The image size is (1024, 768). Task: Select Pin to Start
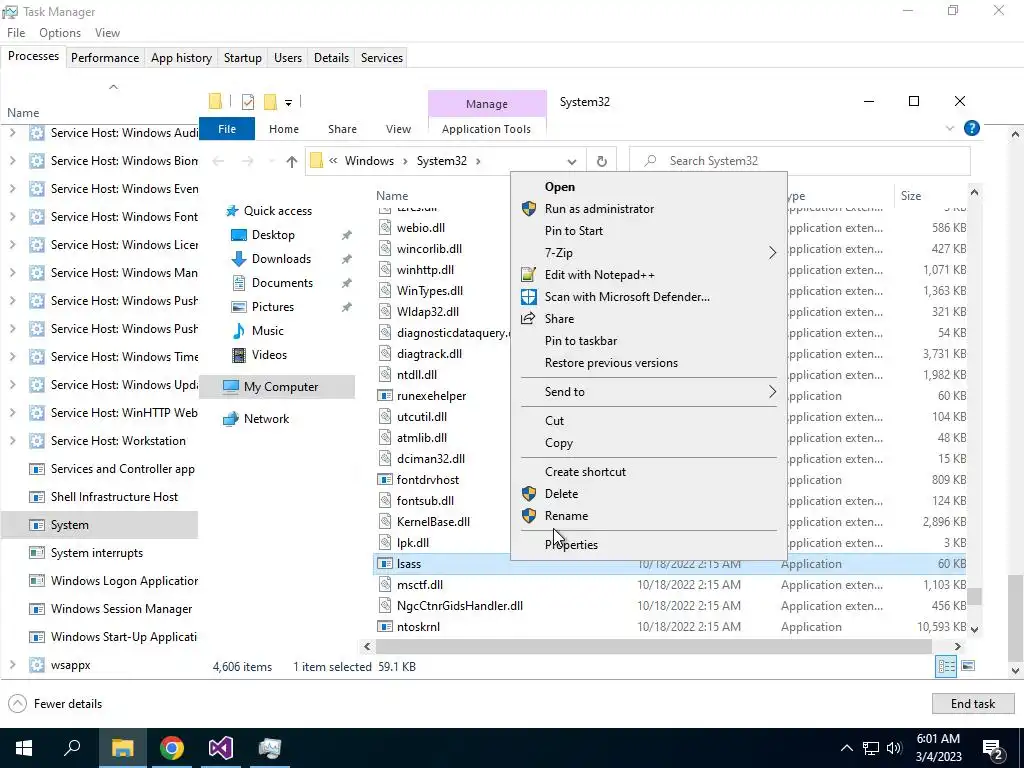tap(573, 231)
